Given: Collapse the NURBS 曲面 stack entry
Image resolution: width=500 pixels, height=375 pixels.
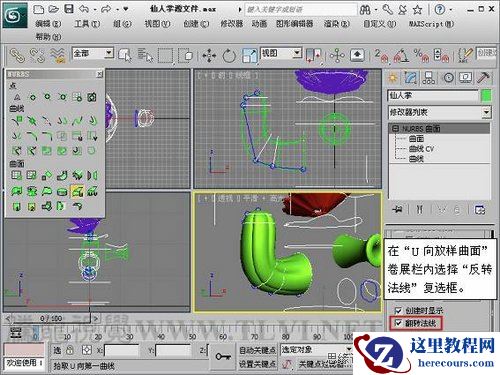Looking at the screenshot, I should click(396, 128).
